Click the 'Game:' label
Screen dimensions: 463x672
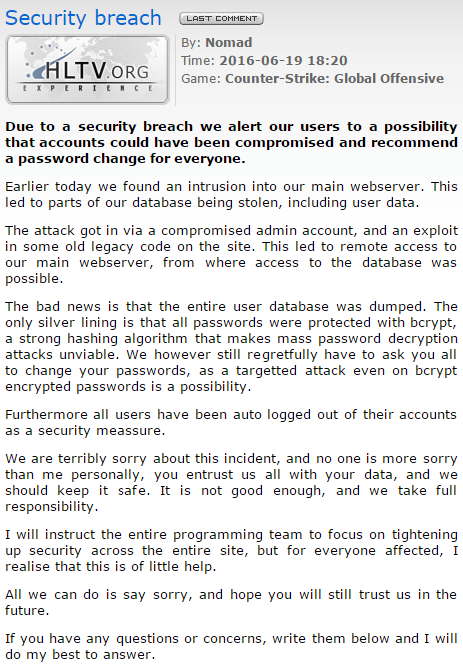pyautogui.click(x=201, y=78)
